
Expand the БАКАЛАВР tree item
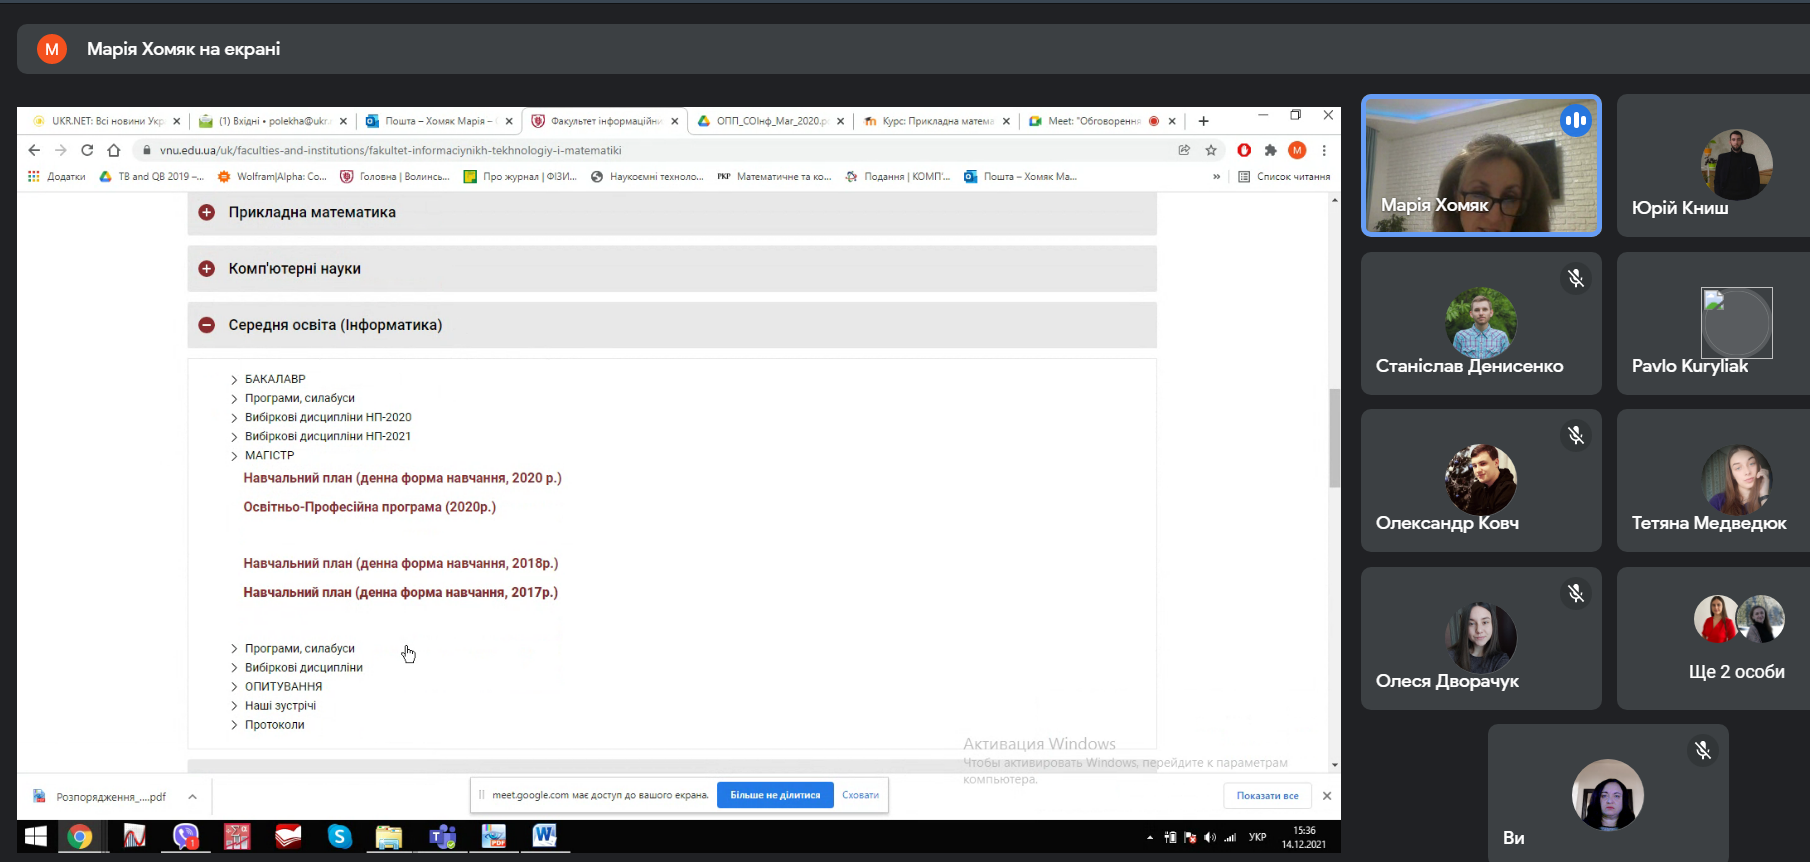pyautogui.click(x=234, y=380)
